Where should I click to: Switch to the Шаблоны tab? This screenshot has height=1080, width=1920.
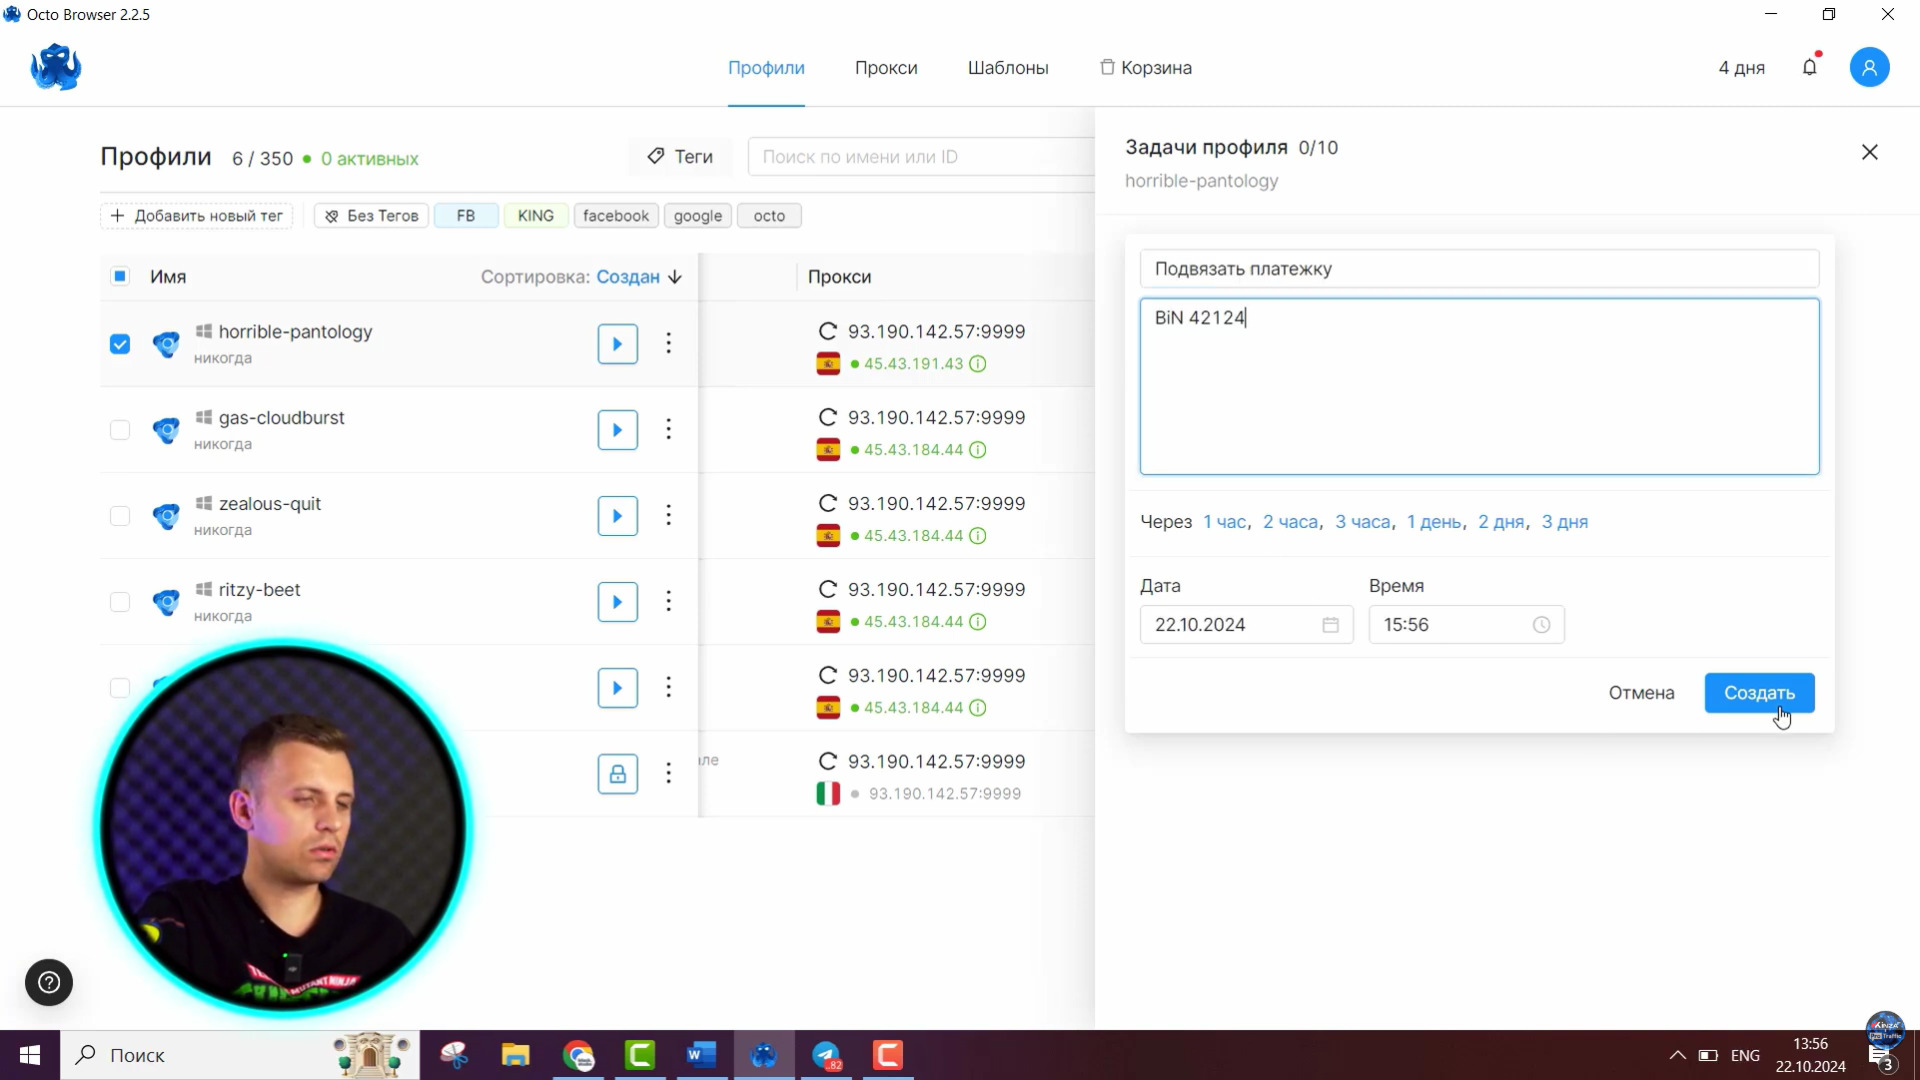pos(1008,68)
